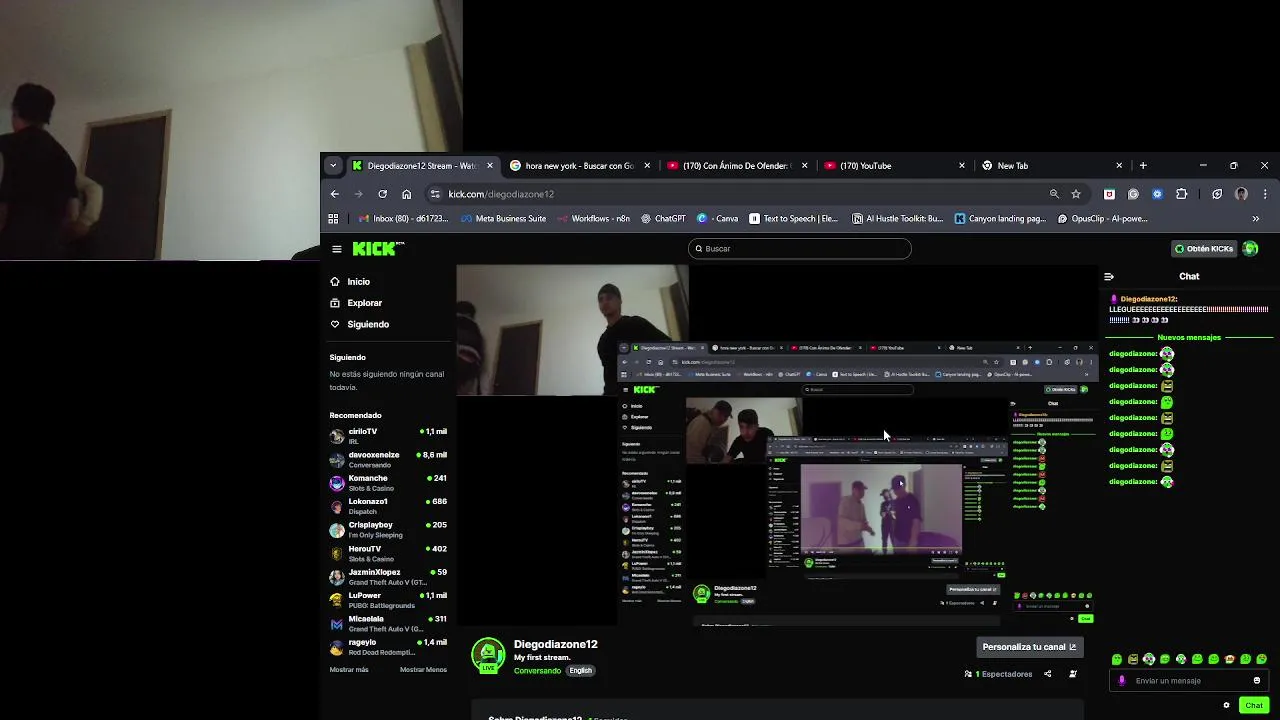Viewport: 1280px width, 720px height.
Task: Open the Chrome profile avatar
Action: [x=1241, y=194]
